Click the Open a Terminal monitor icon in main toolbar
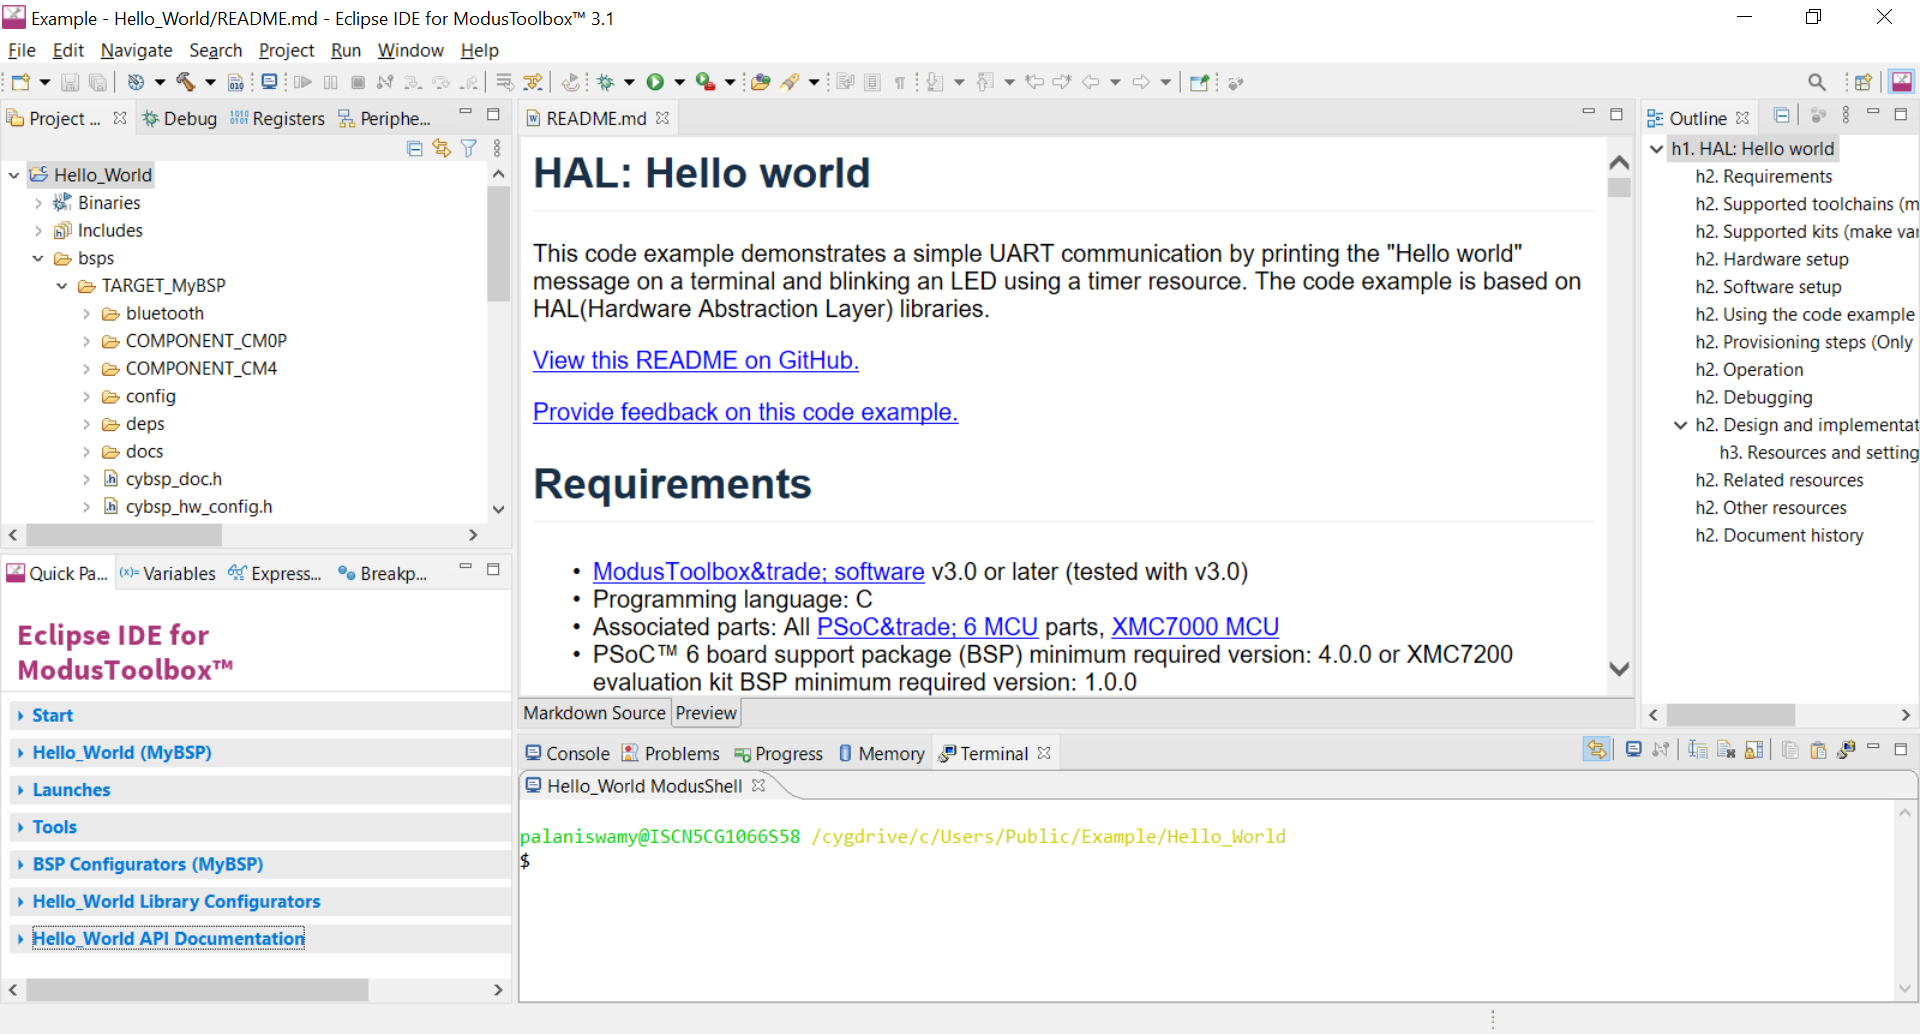This screenshot has width=1920, height=1034. (x=269, y=82)
